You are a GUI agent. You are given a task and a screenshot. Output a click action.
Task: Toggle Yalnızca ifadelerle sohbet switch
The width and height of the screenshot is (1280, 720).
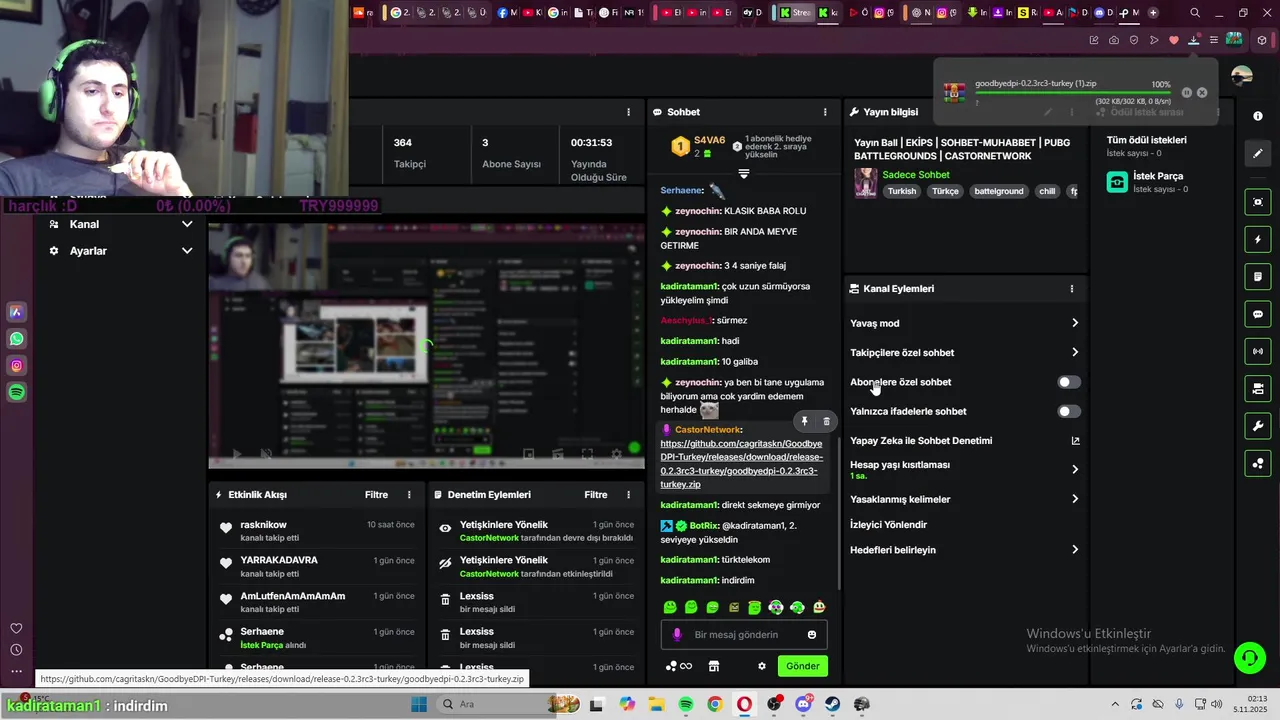1069,411
